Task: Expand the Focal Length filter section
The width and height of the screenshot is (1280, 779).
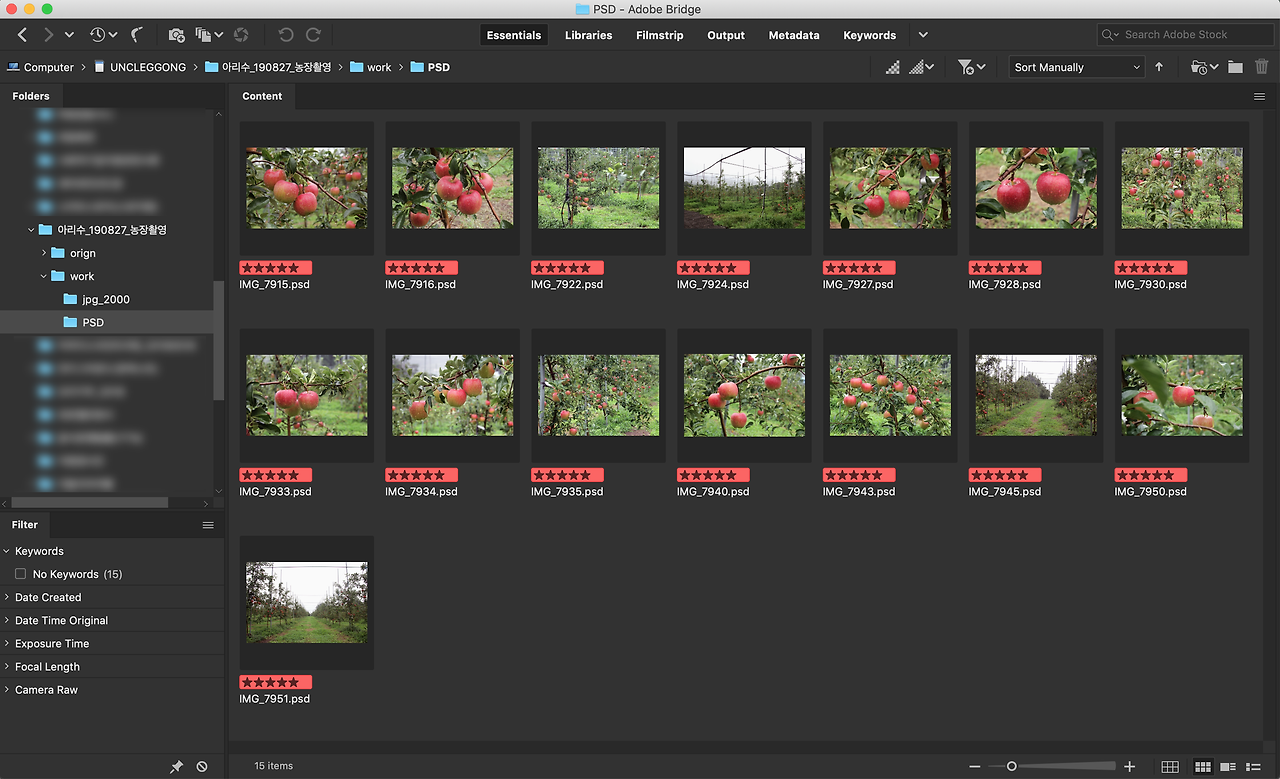Action: 7,667
